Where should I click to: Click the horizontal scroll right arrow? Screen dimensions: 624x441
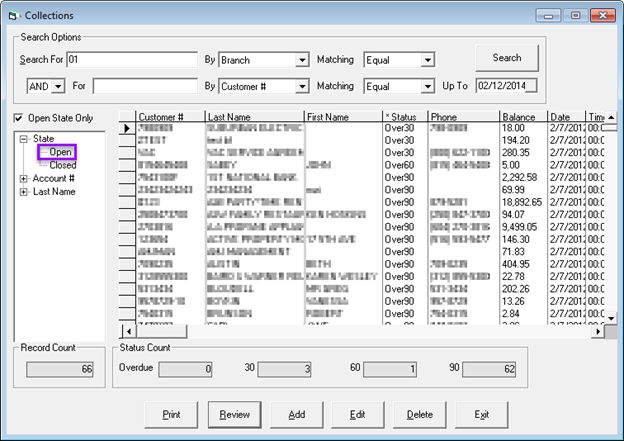coord(598,331)
